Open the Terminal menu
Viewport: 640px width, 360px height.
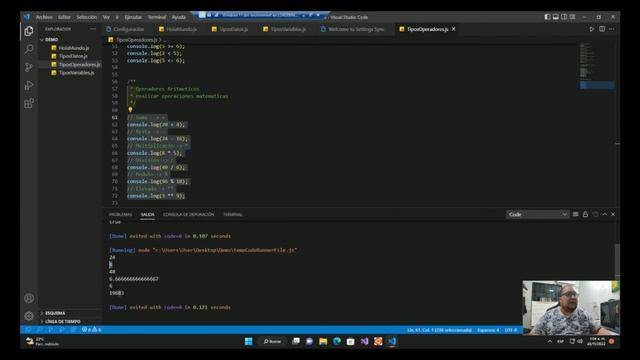point(157,17)
